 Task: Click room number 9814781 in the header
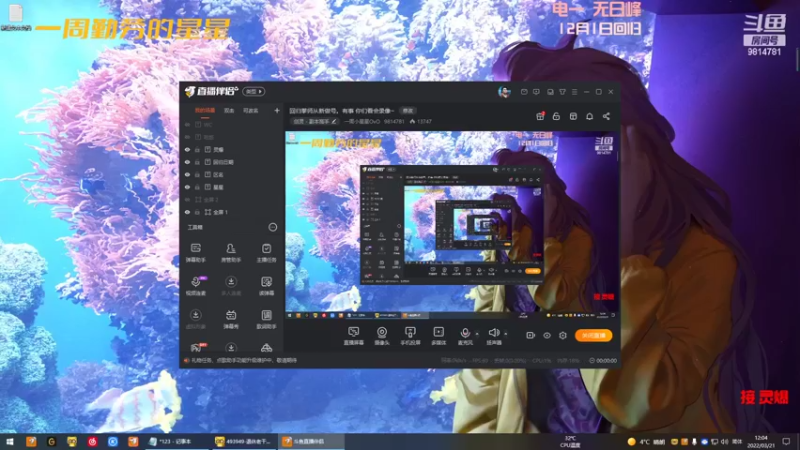point(394,121)
